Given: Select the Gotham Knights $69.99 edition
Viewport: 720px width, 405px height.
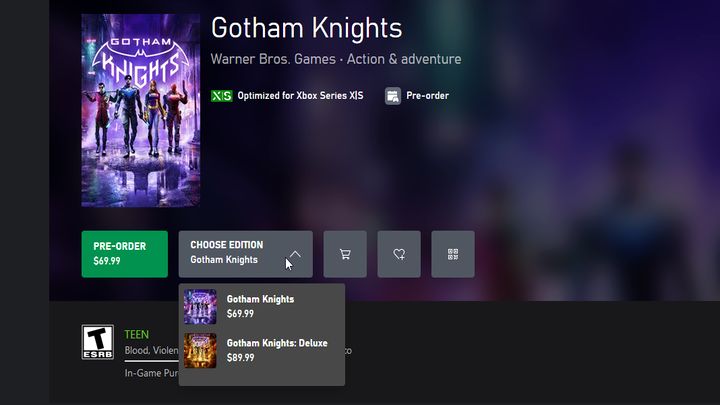Looking at the screenshot, I should click(260, 306).
